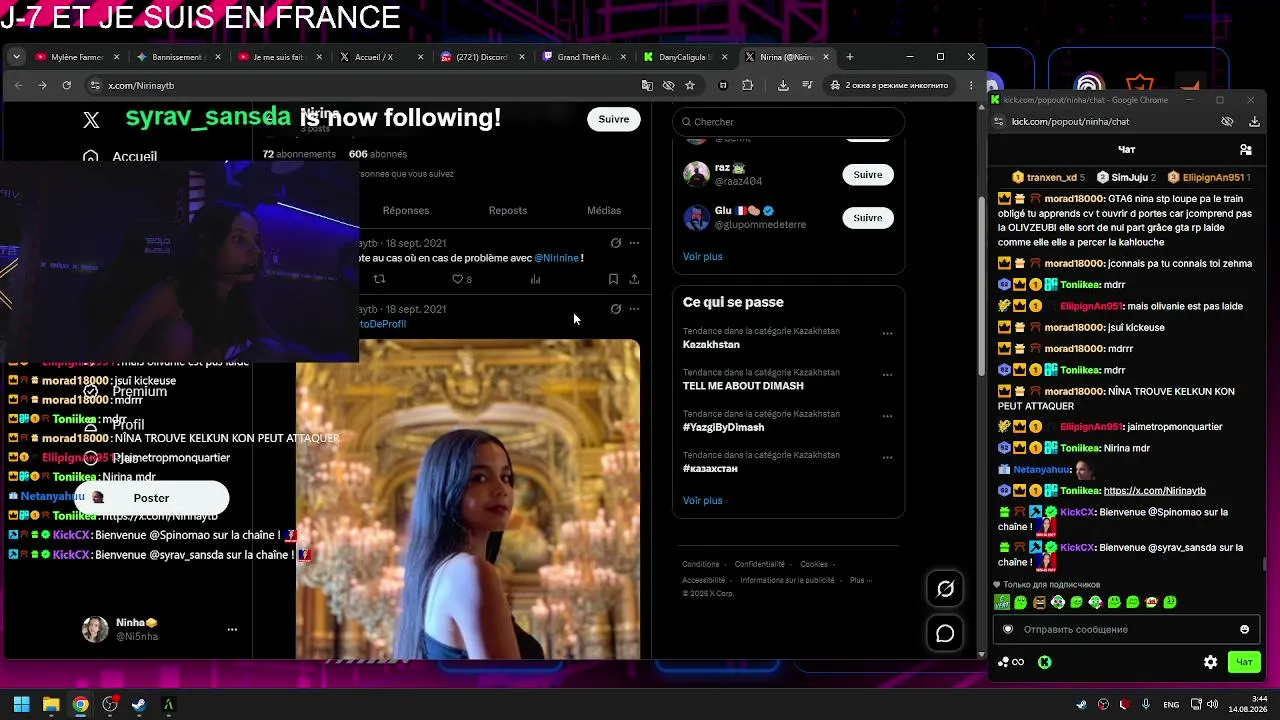Click the OBS icon on the taskbar
1280x720 pixels.
coord(110,704)
